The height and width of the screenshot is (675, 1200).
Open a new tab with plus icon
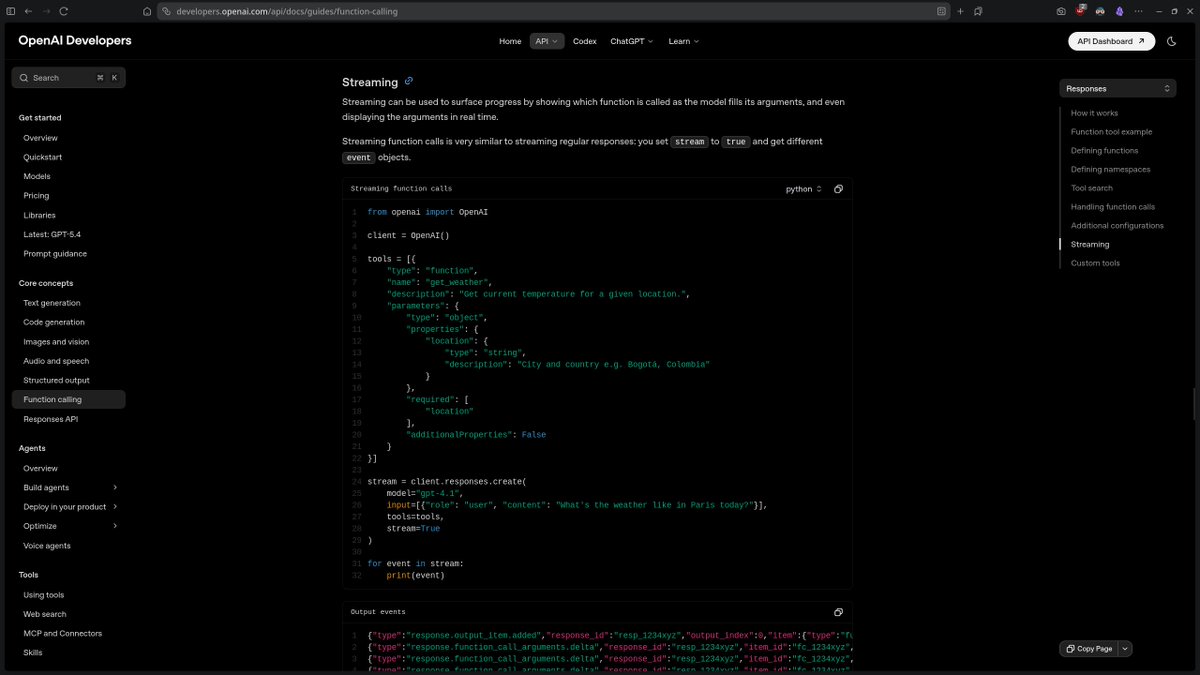point(961,11)
